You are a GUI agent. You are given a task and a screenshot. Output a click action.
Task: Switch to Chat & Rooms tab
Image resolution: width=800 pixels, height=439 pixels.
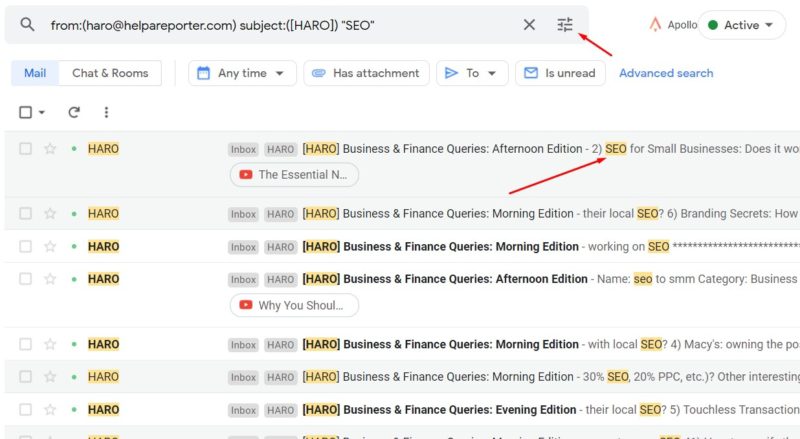pos(110,73)
